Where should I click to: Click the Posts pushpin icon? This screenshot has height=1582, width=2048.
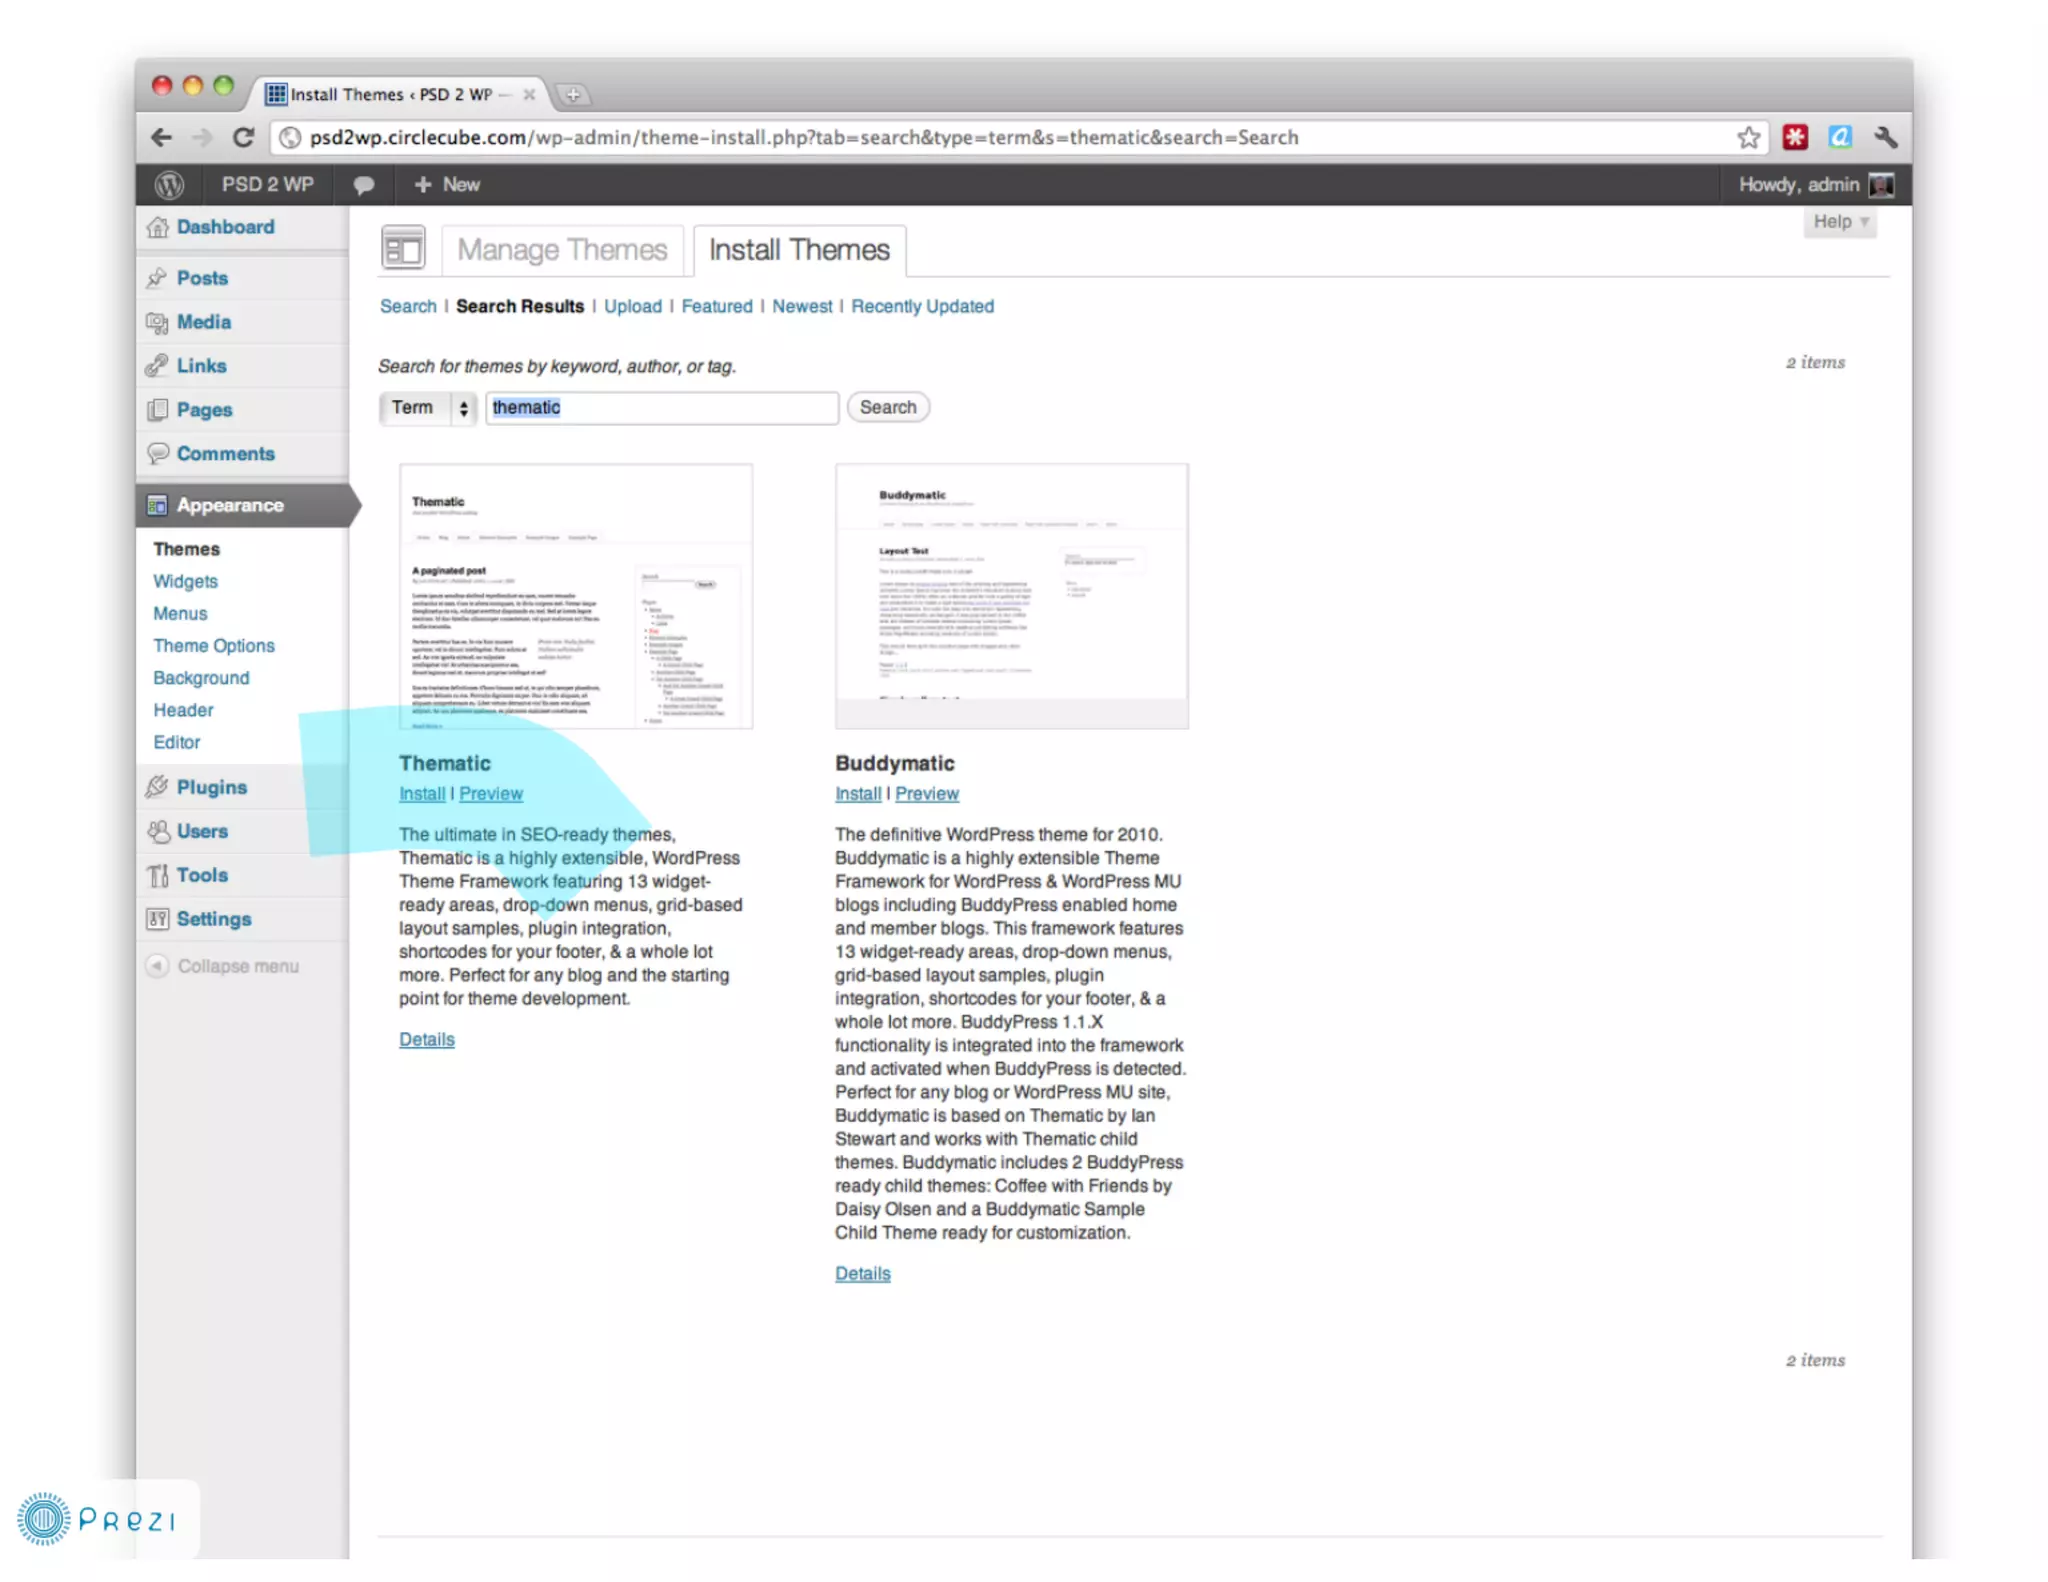coord(157,278)
